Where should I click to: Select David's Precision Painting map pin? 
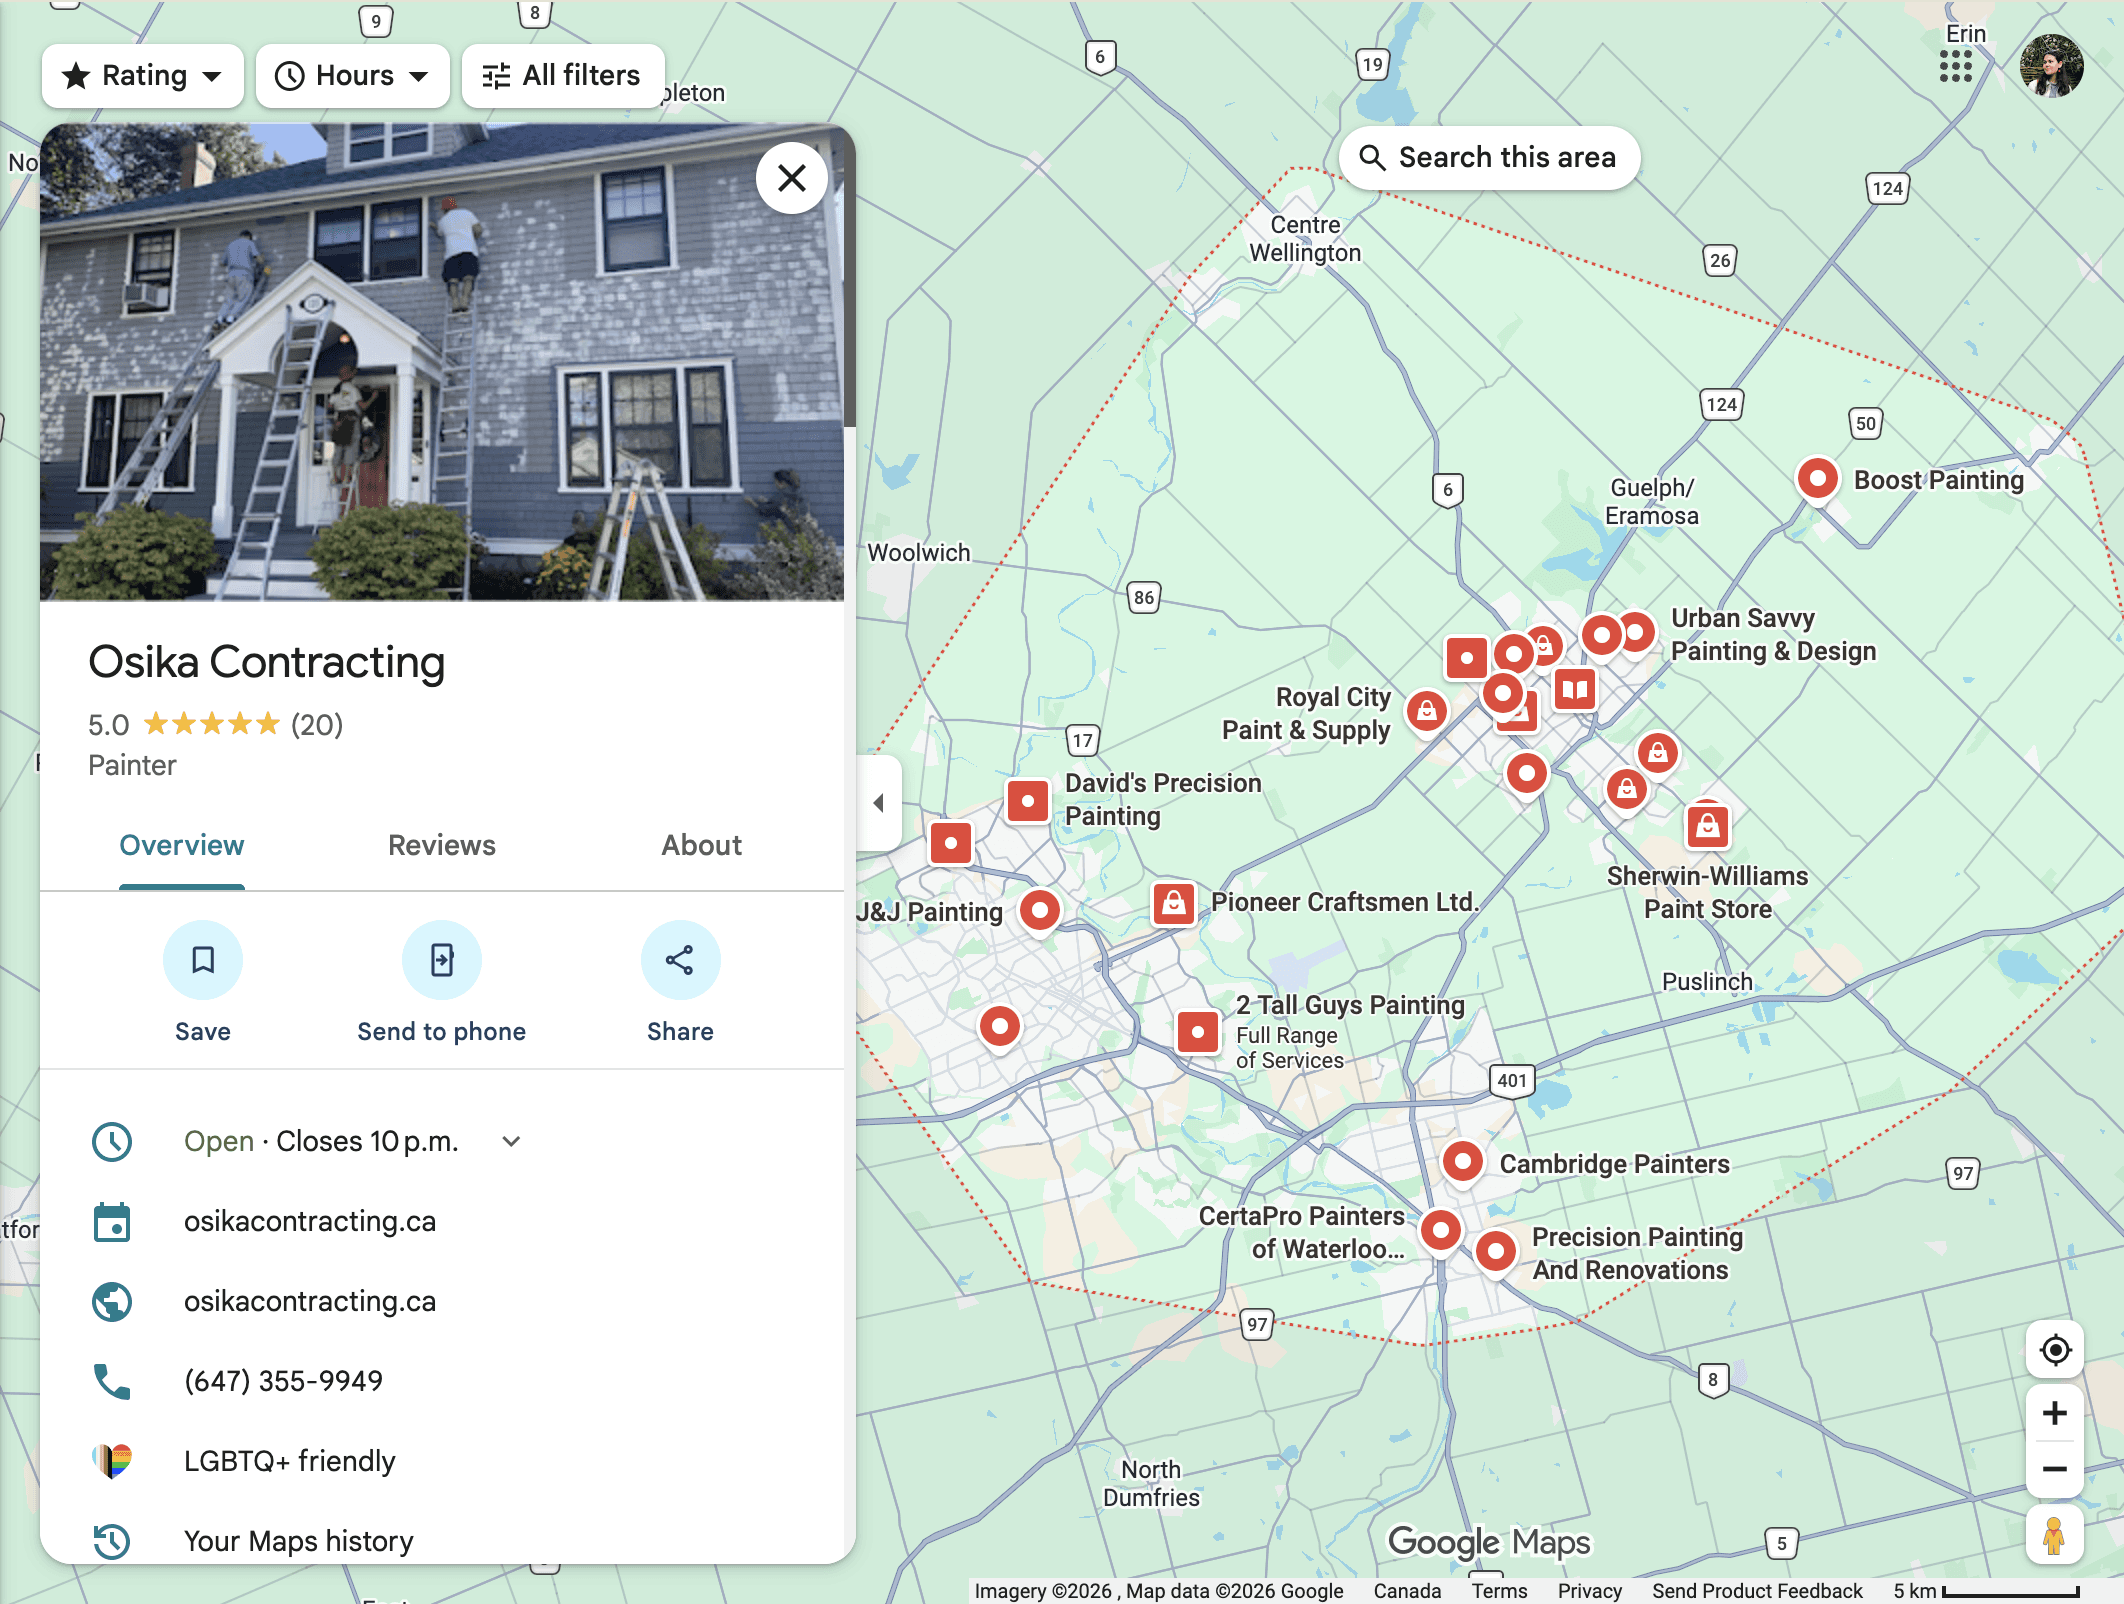(x=1028, y=801)
